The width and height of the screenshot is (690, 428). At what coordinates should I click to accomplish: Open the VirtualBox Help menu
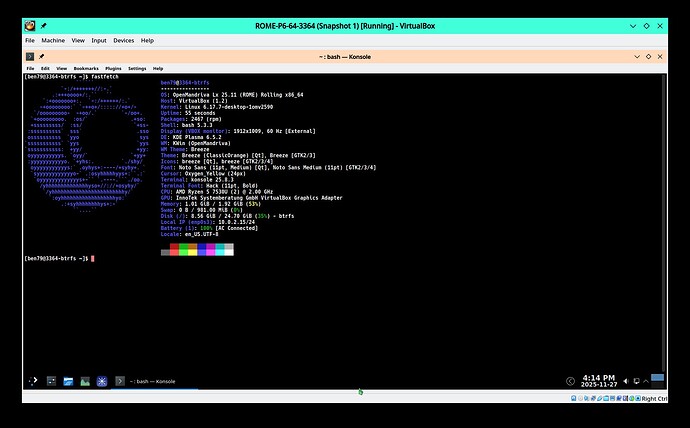pos(147,40)
